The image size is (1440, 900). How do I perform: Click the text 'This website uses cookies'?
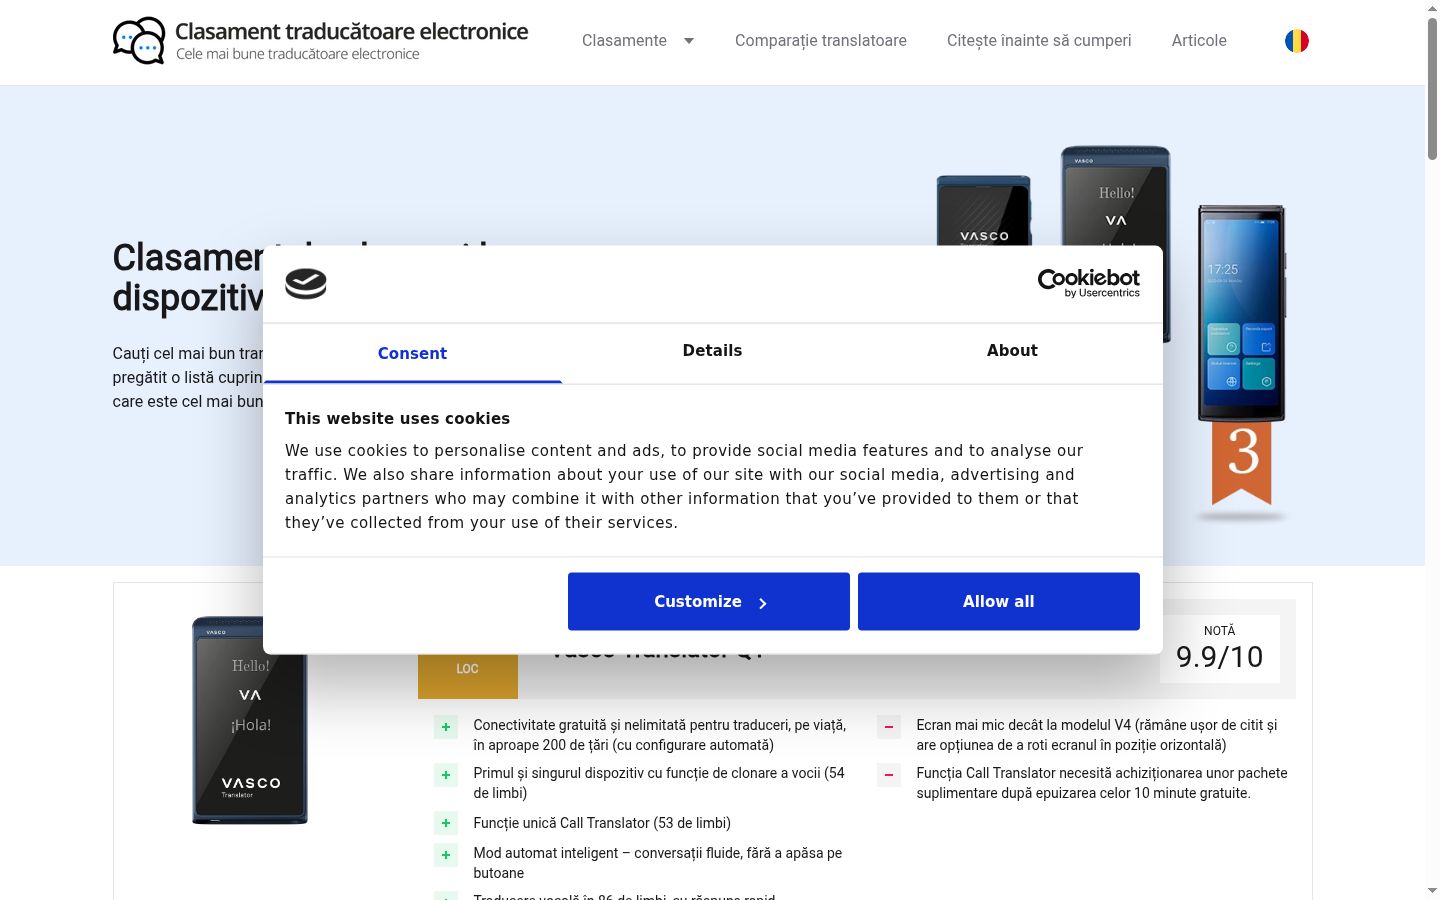397,419
